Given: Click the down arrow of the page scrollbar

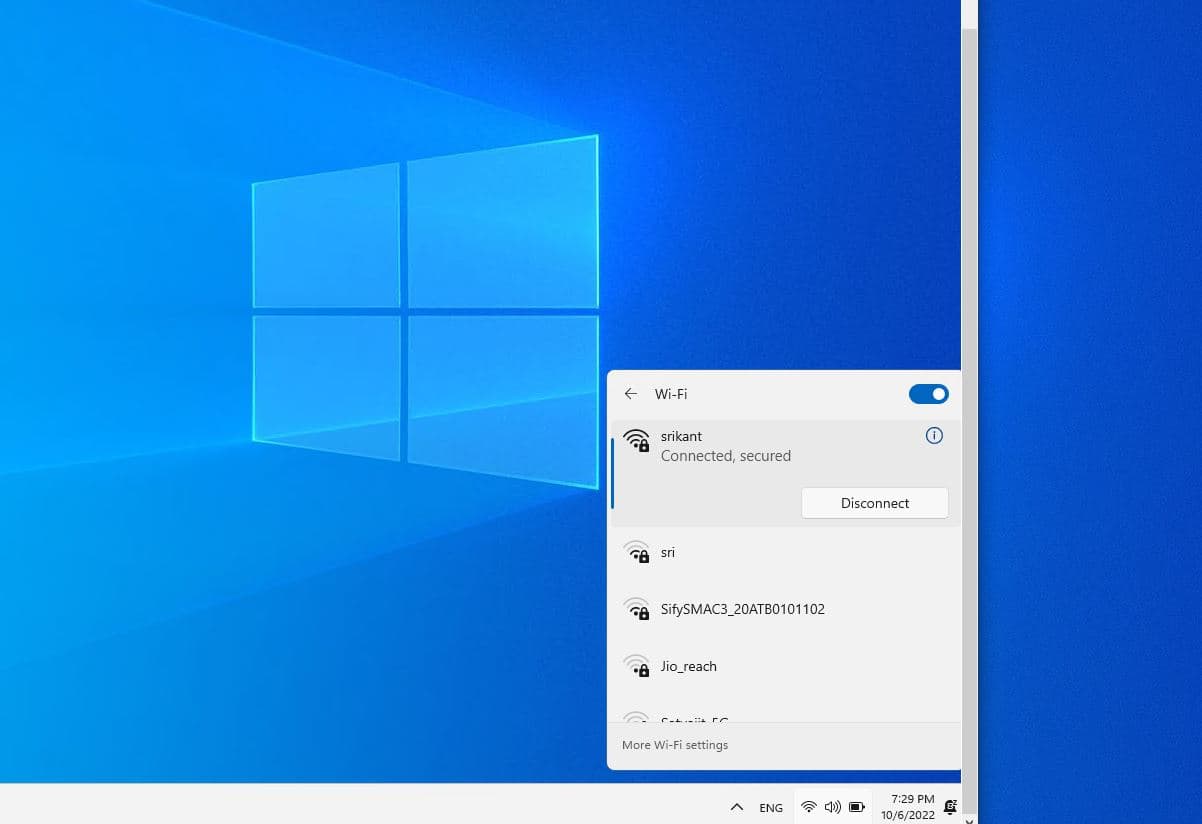Looking at the screenshot, I should (969, 819).
